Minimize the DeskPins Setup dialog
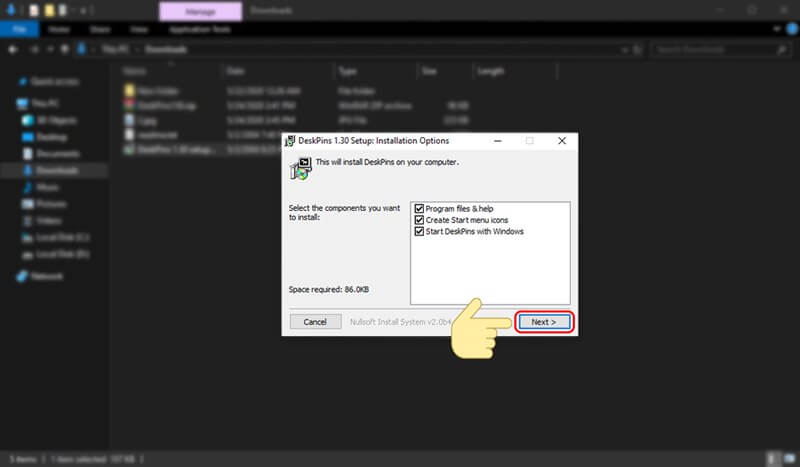Image resolution: width=800 pixels, height=467 pixels. (497, 141)
